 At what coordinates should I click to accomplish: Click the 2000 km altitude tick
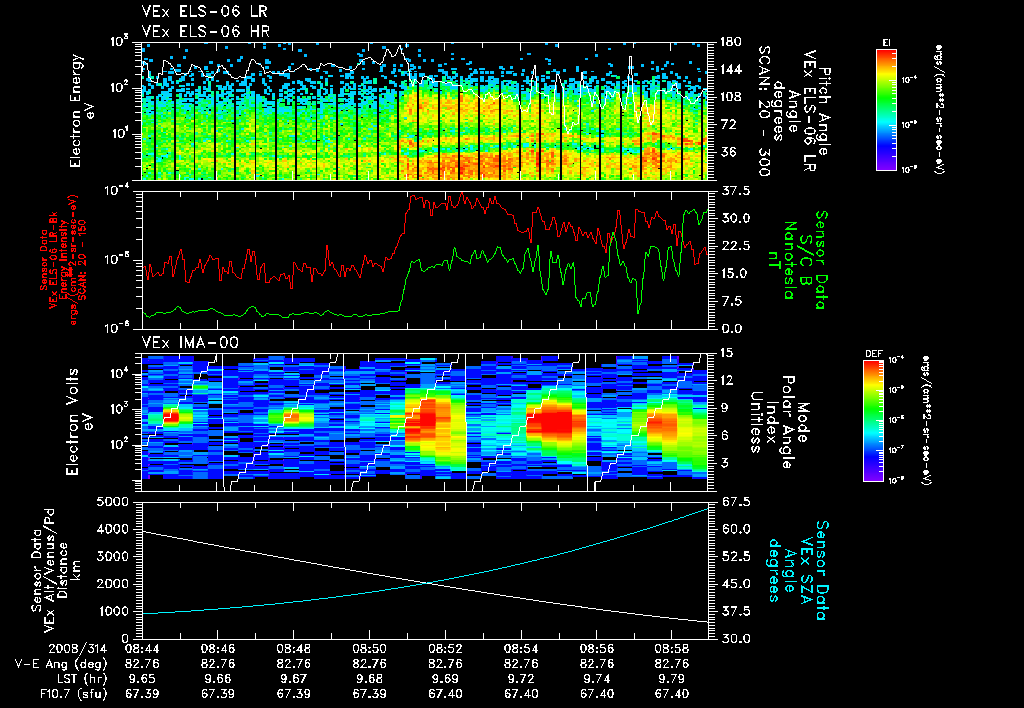click(114, 584)
